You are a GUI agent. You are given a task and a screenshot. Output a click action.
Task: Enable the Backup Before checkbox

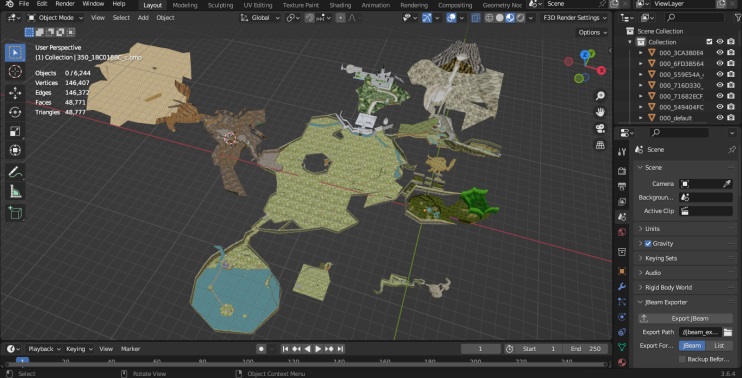point(682,359)
